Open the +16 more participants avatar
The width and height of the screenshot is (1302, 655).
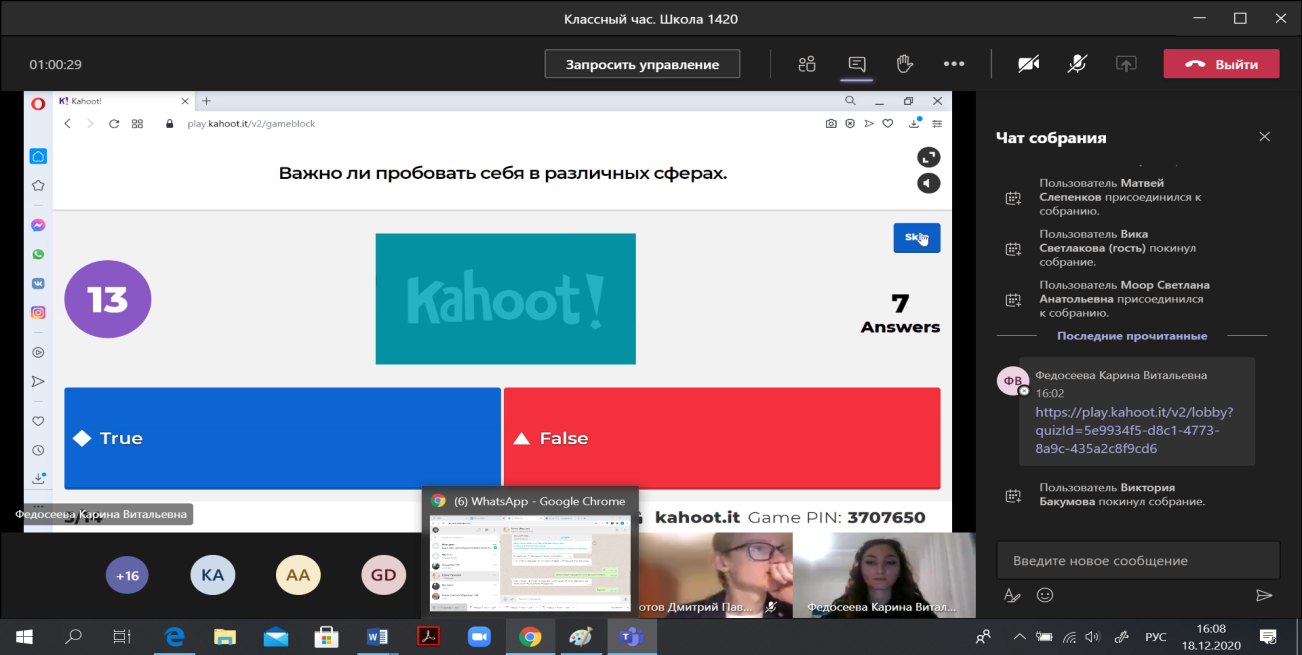127,575
